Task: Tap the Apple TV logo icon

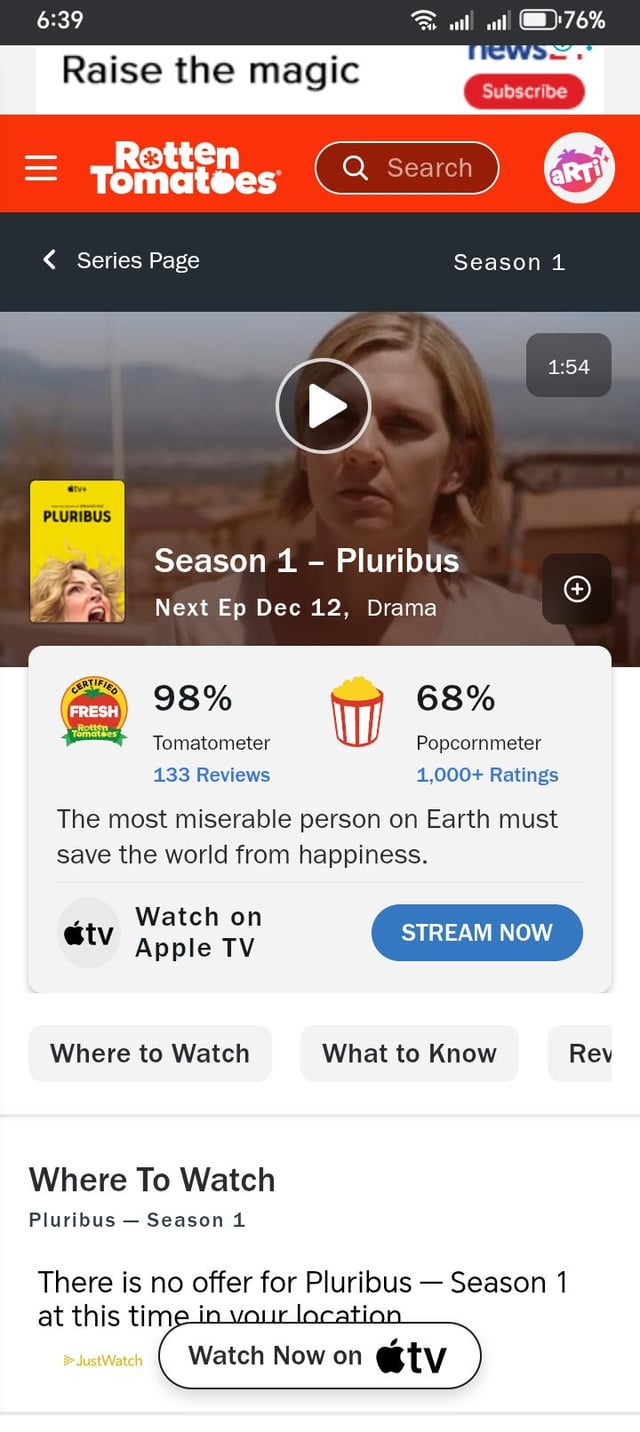Action: [88, 933]
